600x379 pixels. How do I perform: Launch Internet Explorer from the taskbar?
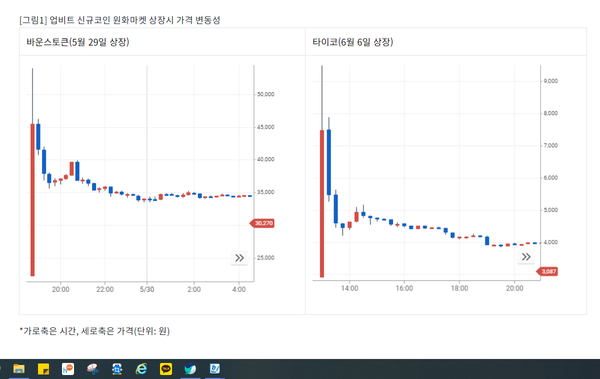tap(141, 369)
